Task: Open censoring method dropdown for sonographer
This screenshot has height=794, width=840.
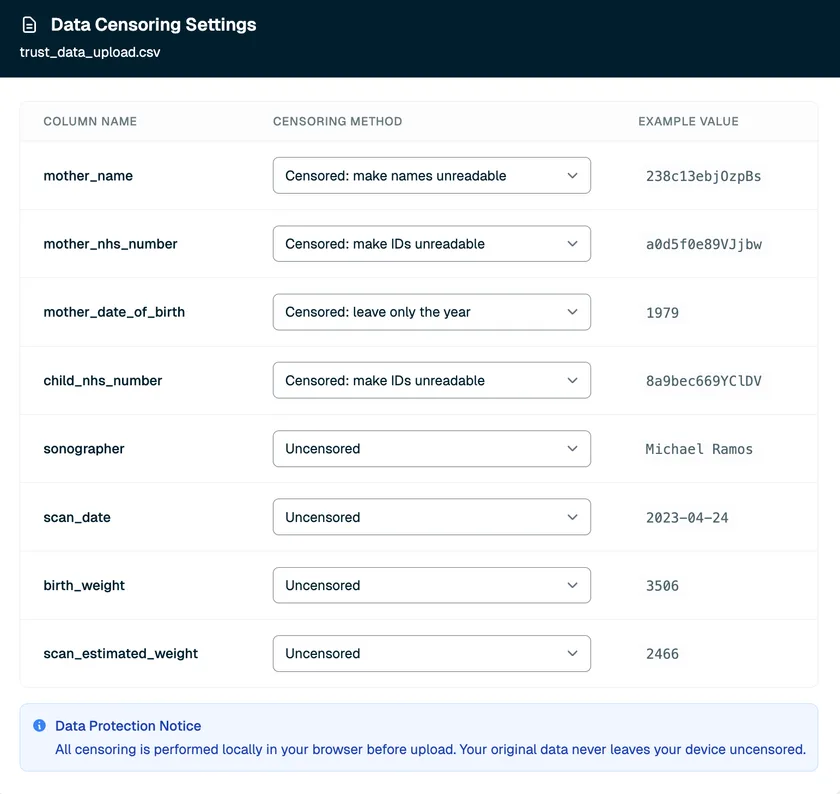Action: click(x=432, y=448)
